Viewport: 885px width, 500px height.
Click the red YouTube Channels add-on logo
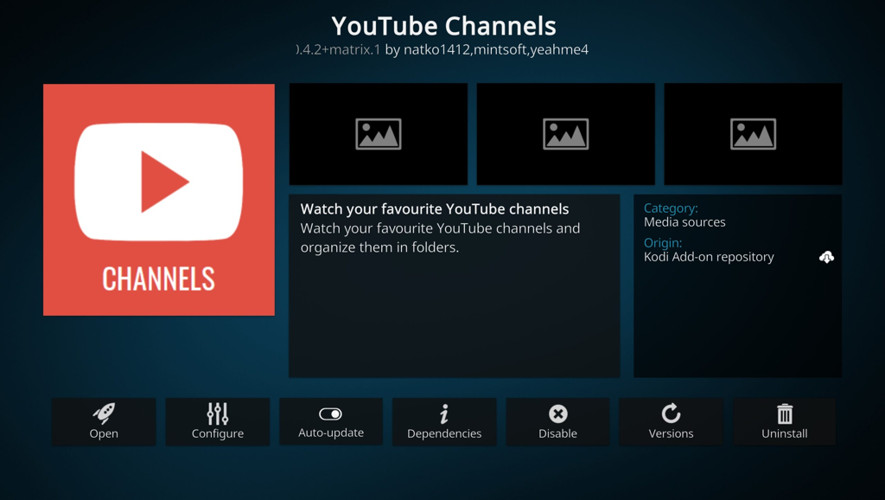(x=159, y=200)
